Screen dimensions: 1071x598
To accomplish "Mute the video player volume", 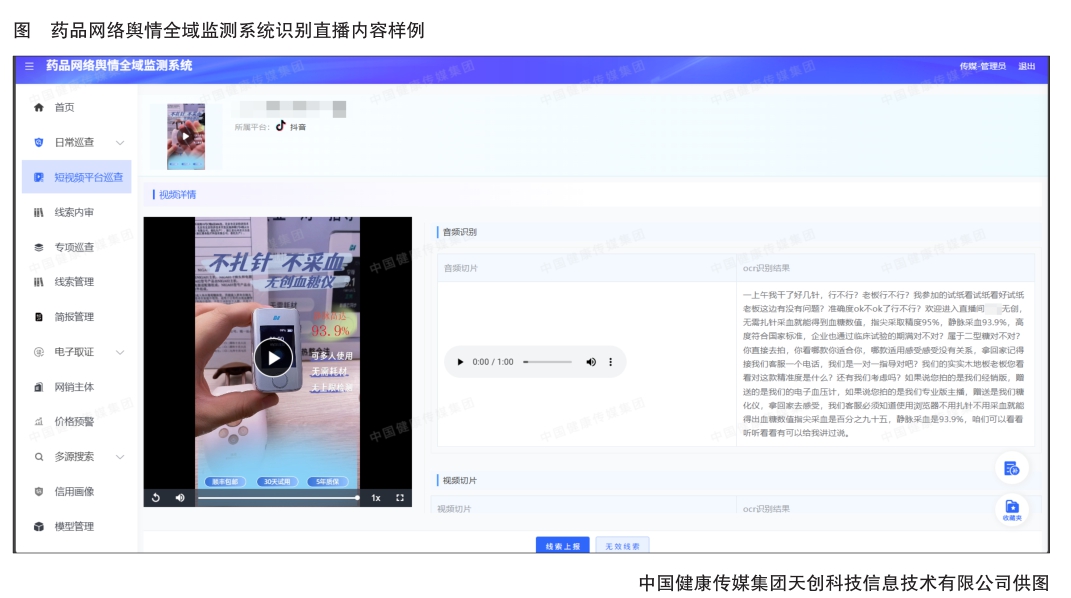I will point(180,497).
